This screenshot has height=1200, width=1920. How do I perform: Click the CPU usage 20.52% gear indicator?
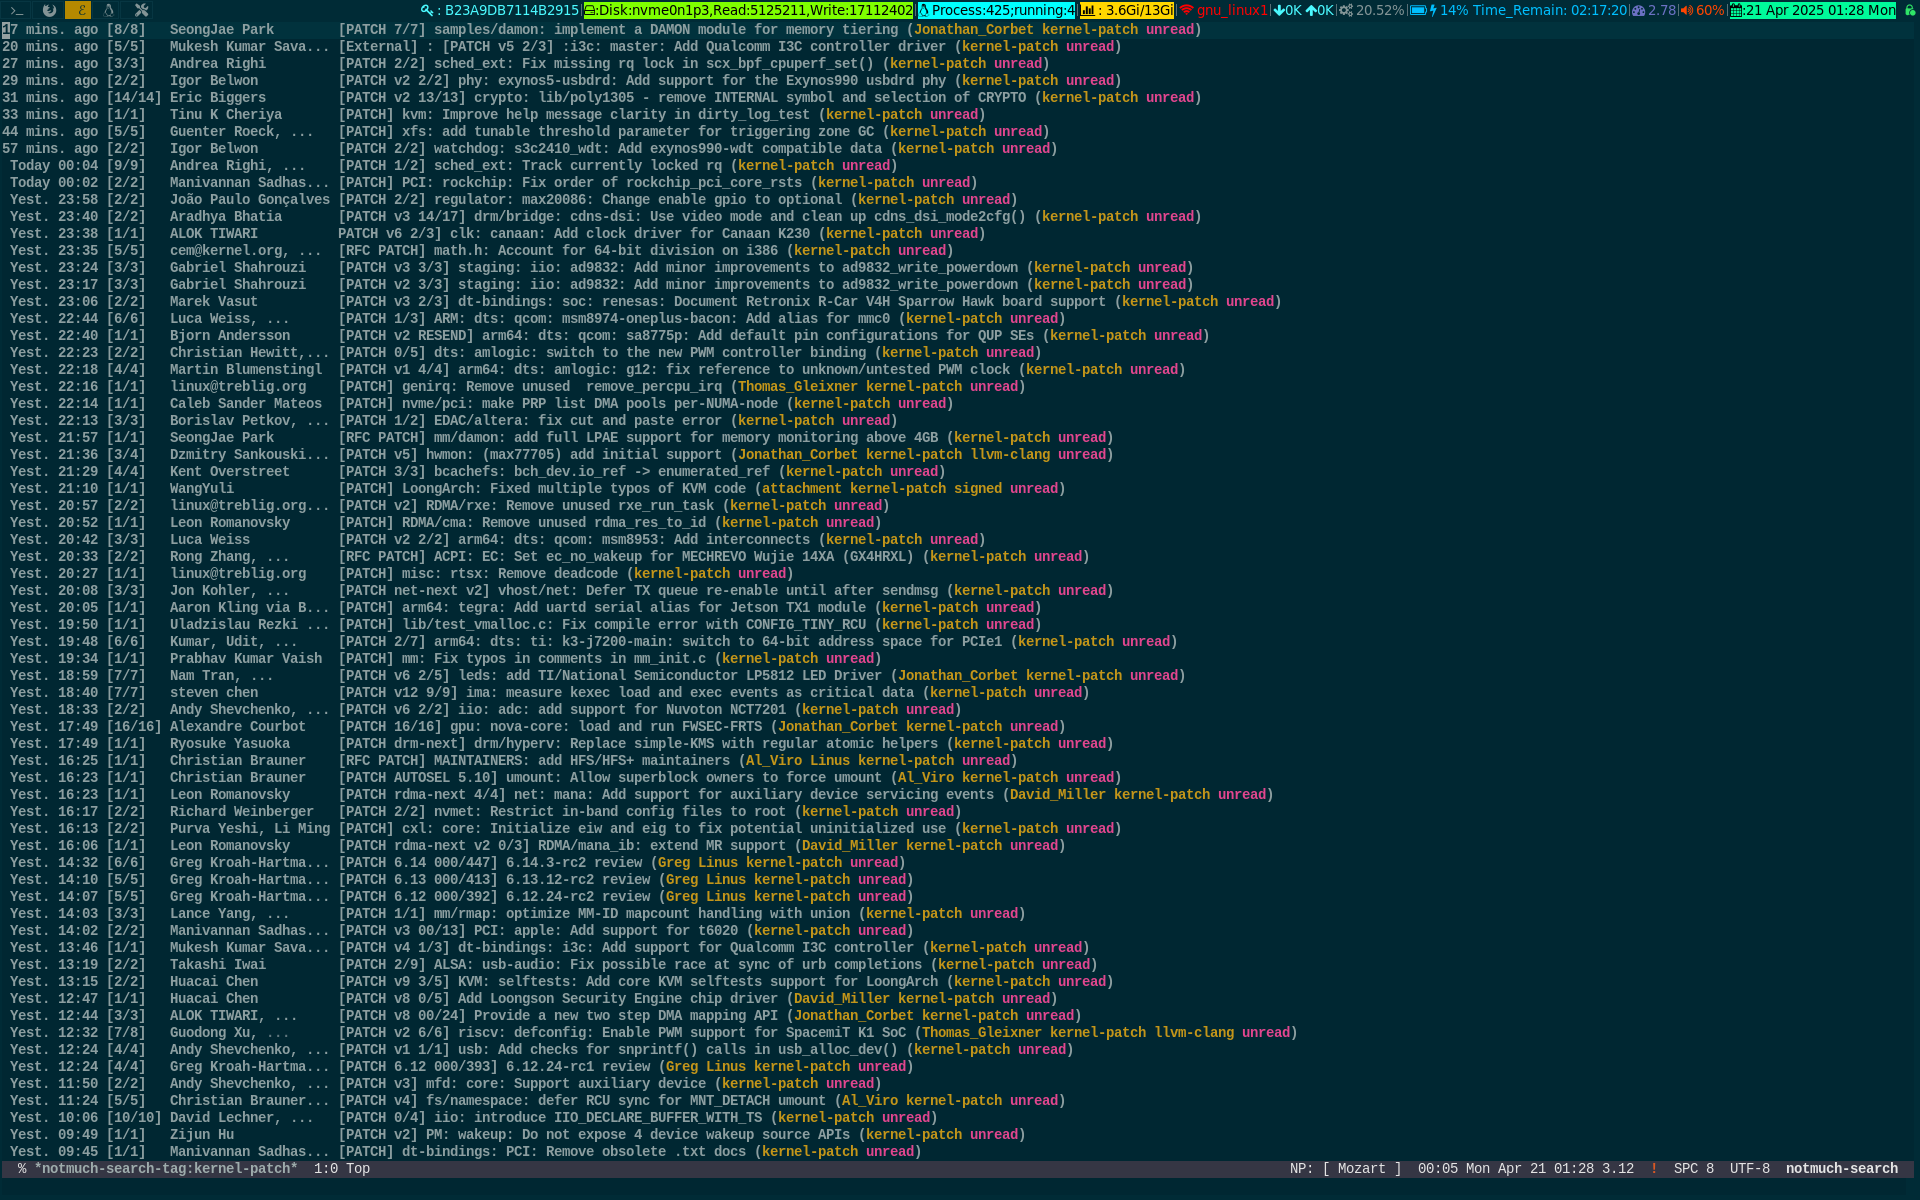tap(1371, 10)
